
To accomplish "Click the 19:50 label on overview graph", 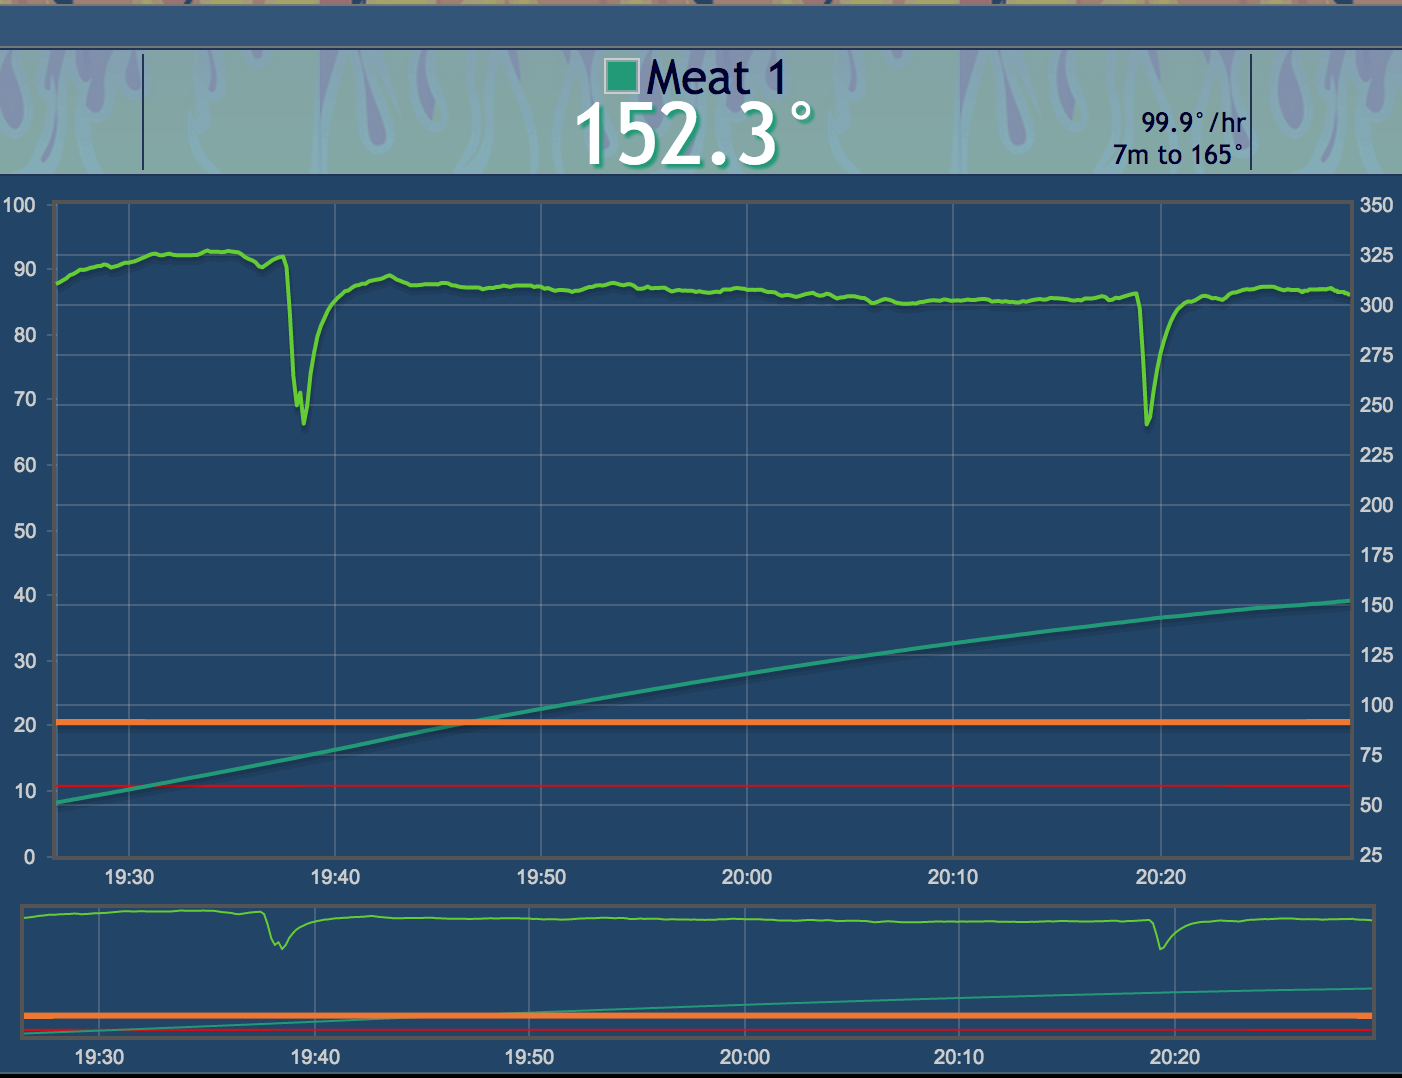I will [529, 1057].
